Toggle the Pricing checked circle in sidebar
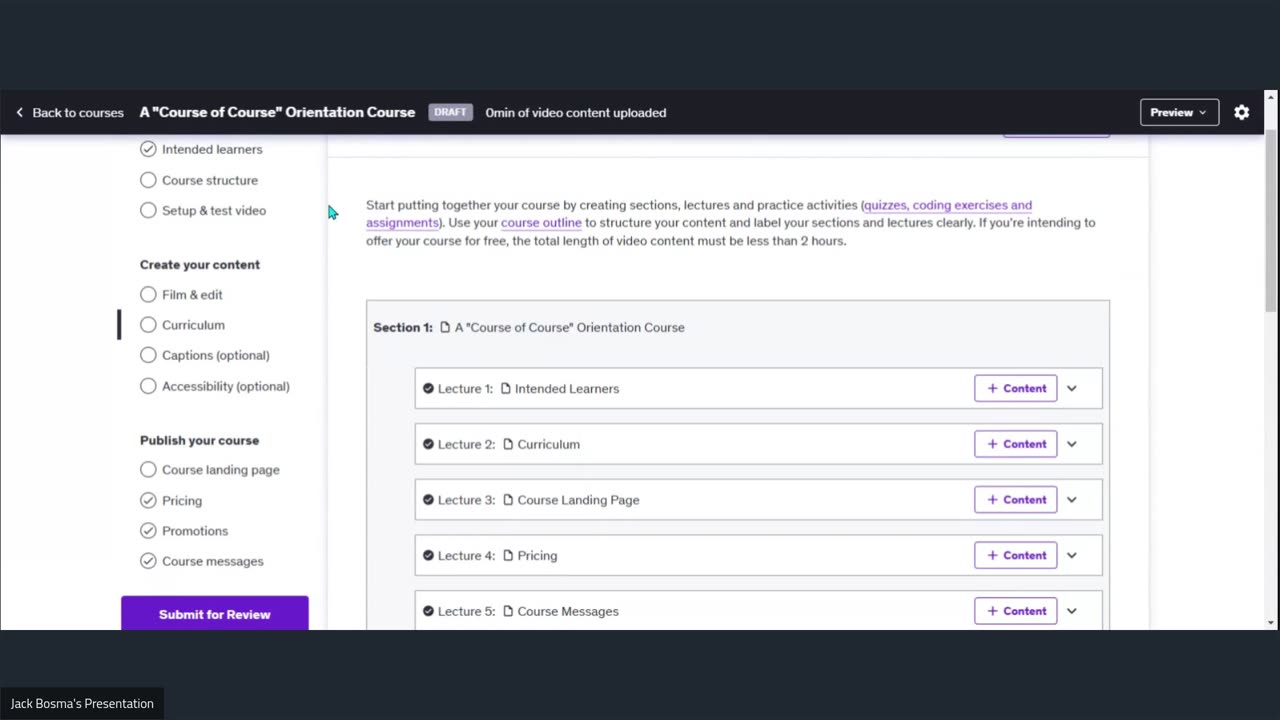The height and width of the screenshot is (720, 1280). pyautogui.click(x=148, y=500)
